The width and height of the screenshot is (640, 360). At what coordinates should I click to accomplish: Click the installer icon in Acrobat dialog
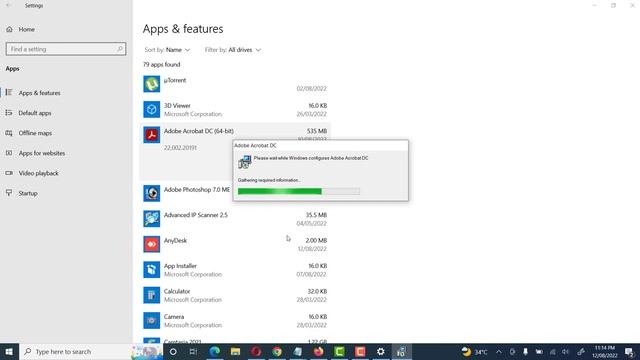click(x=244, y=162)
